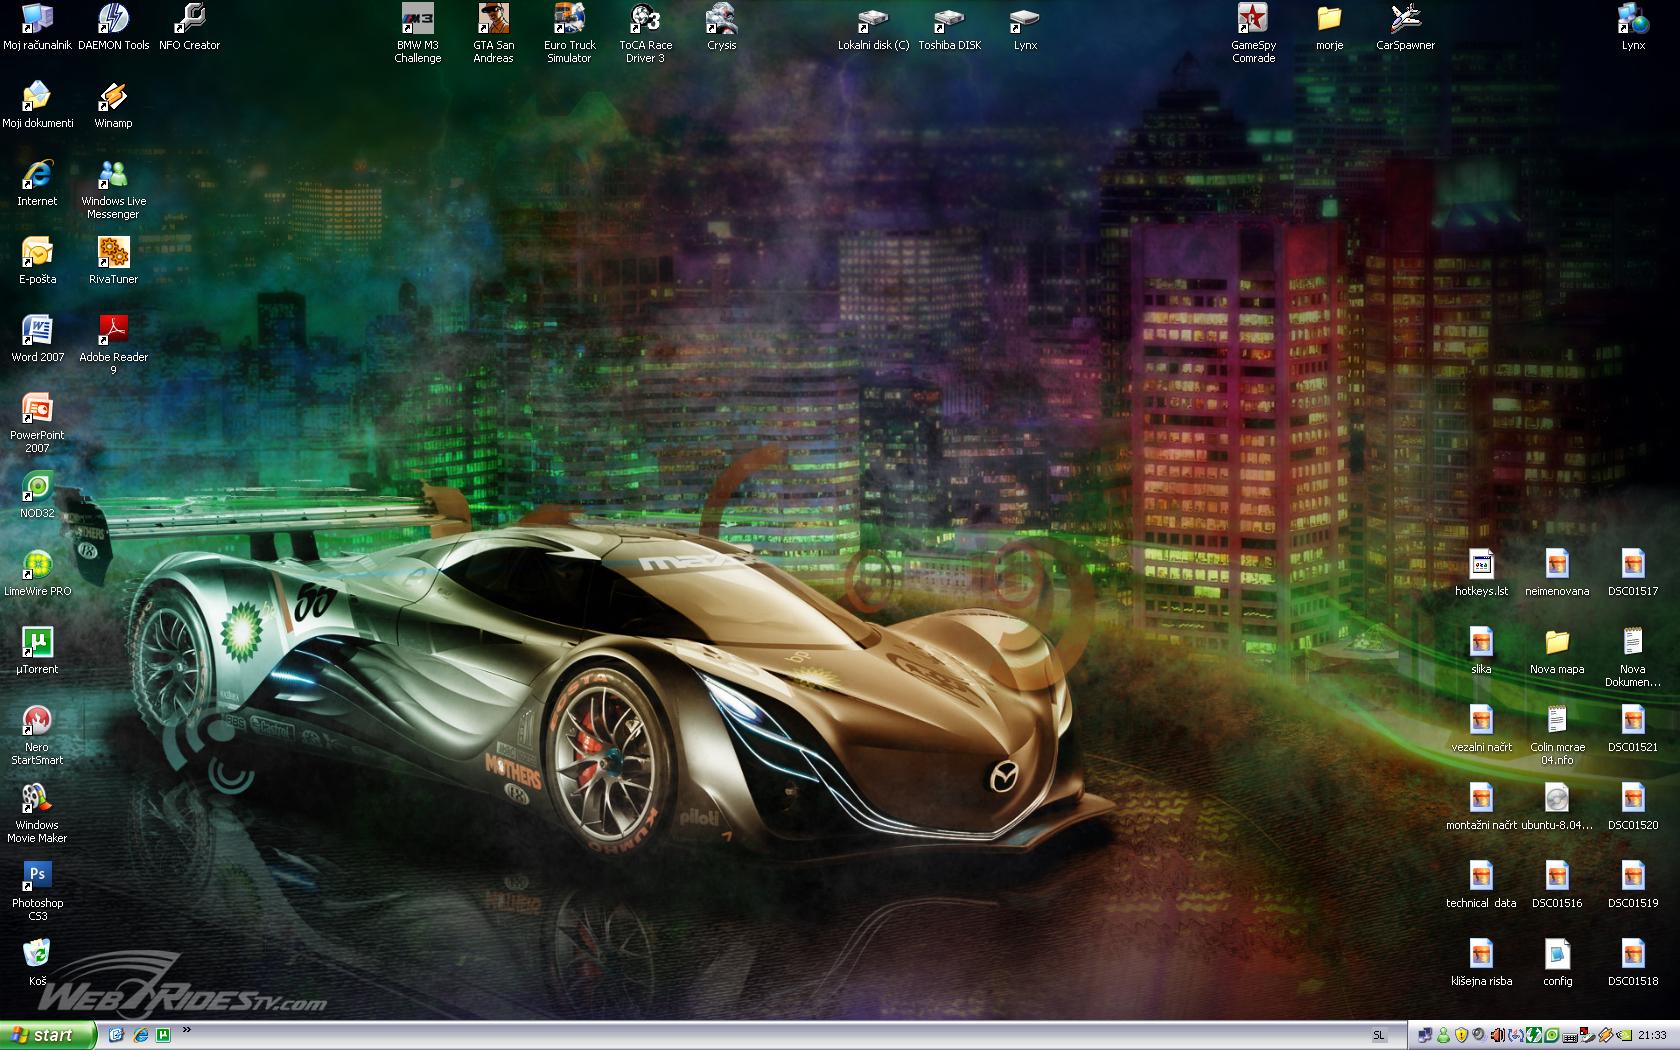Click the yellow security shield tray icon
The image size is (1680, 1050).
(1461, 1035)
